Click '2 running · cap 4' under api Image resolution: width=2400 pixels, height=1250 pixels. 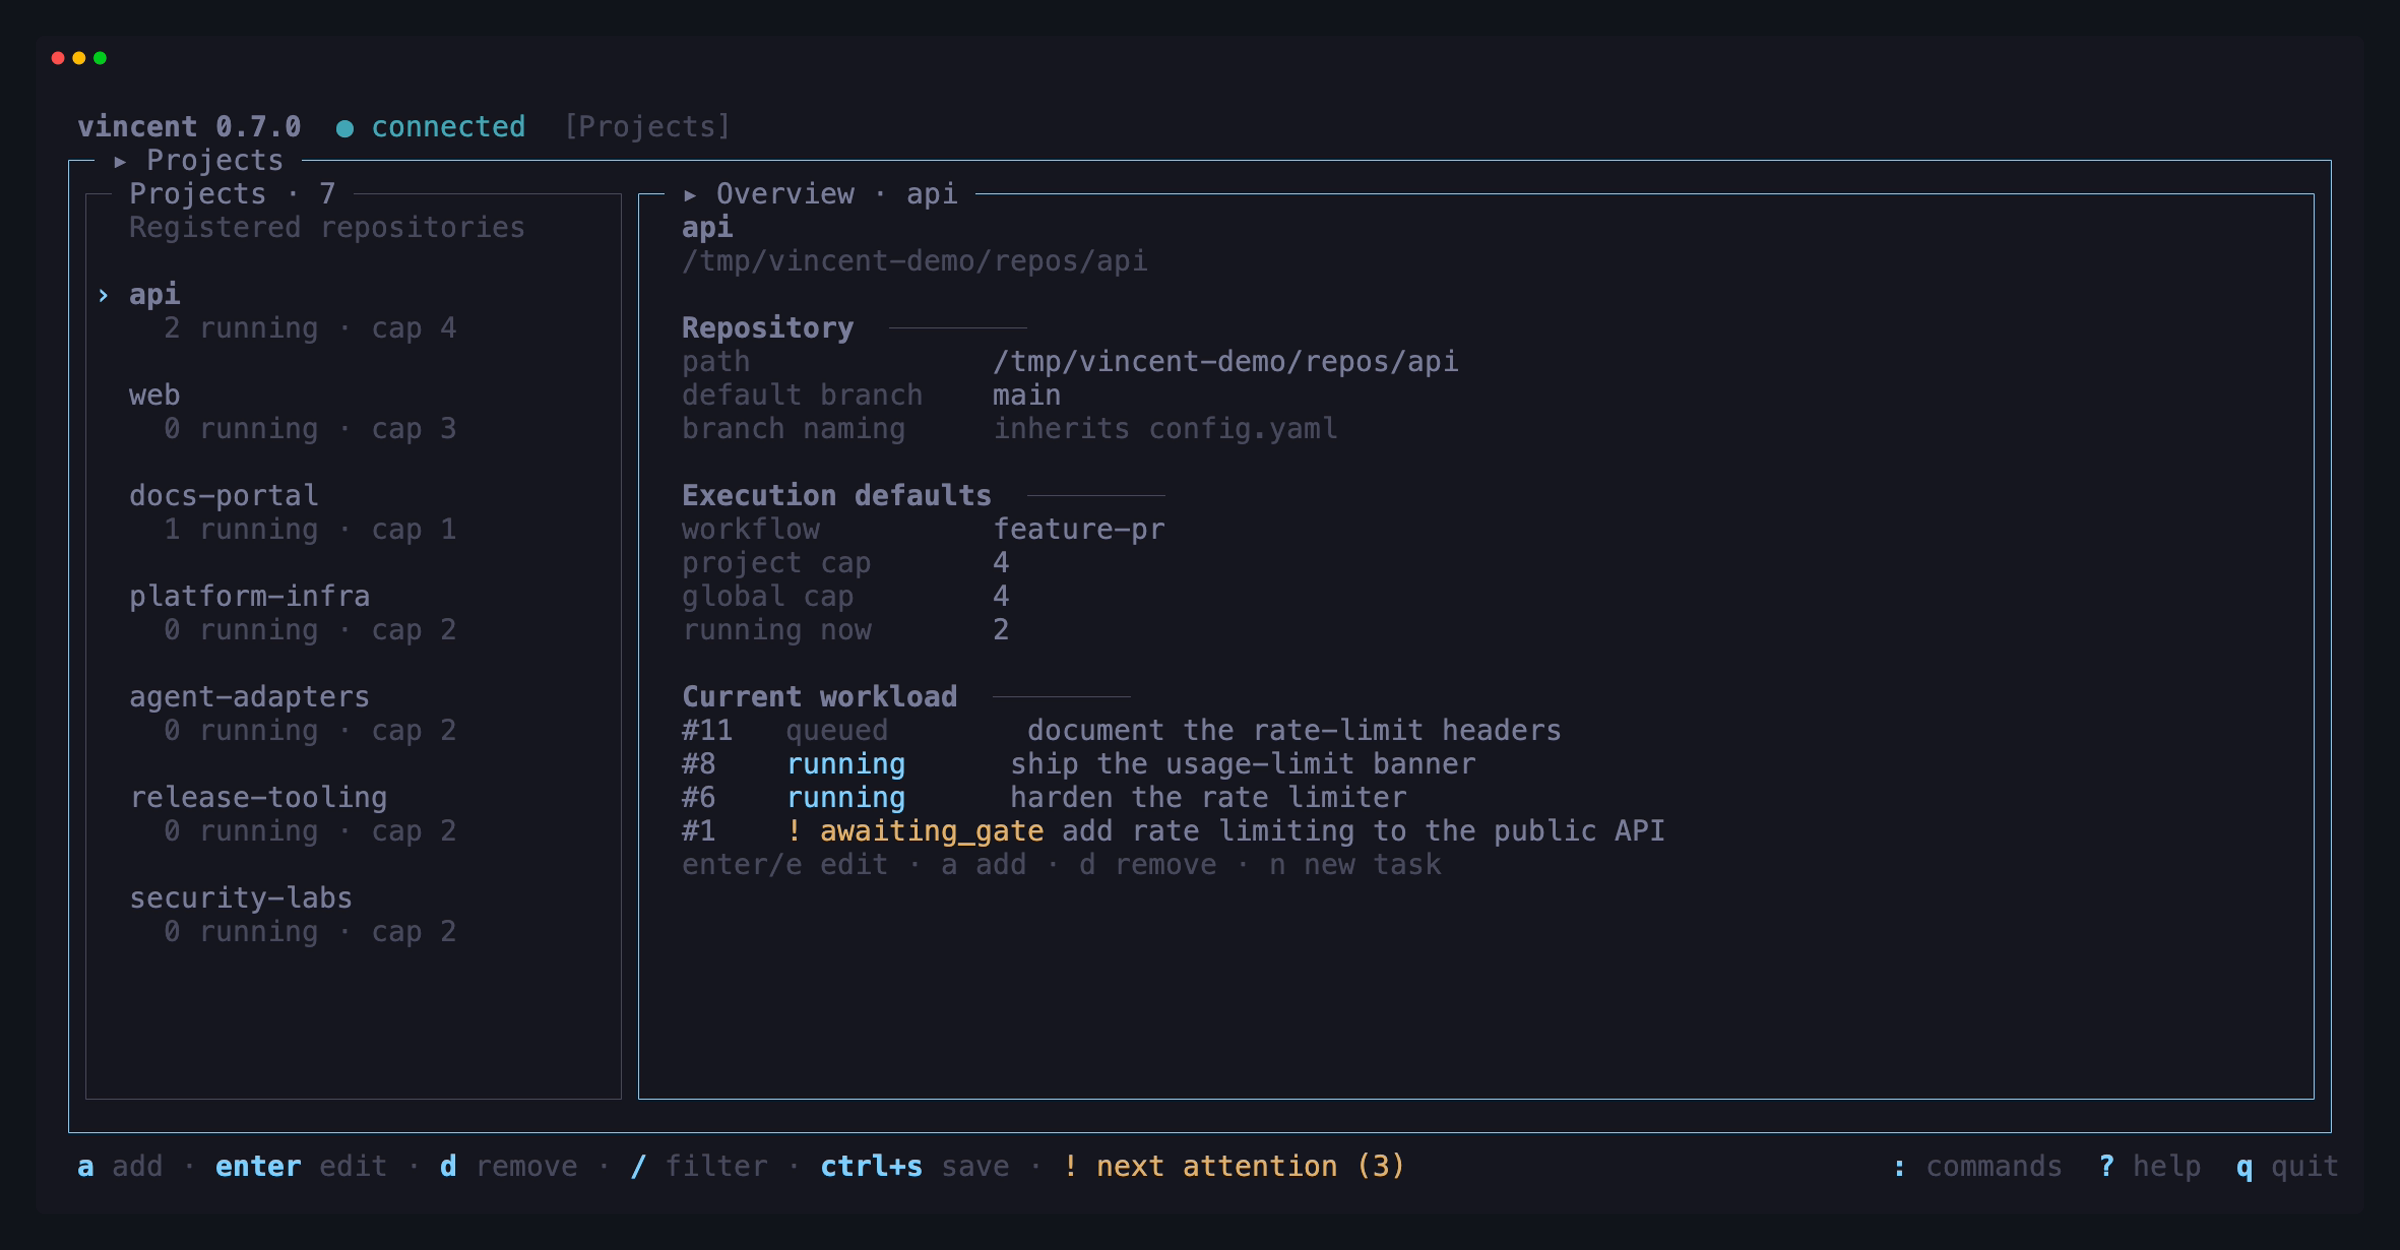(x=310, y=328)
